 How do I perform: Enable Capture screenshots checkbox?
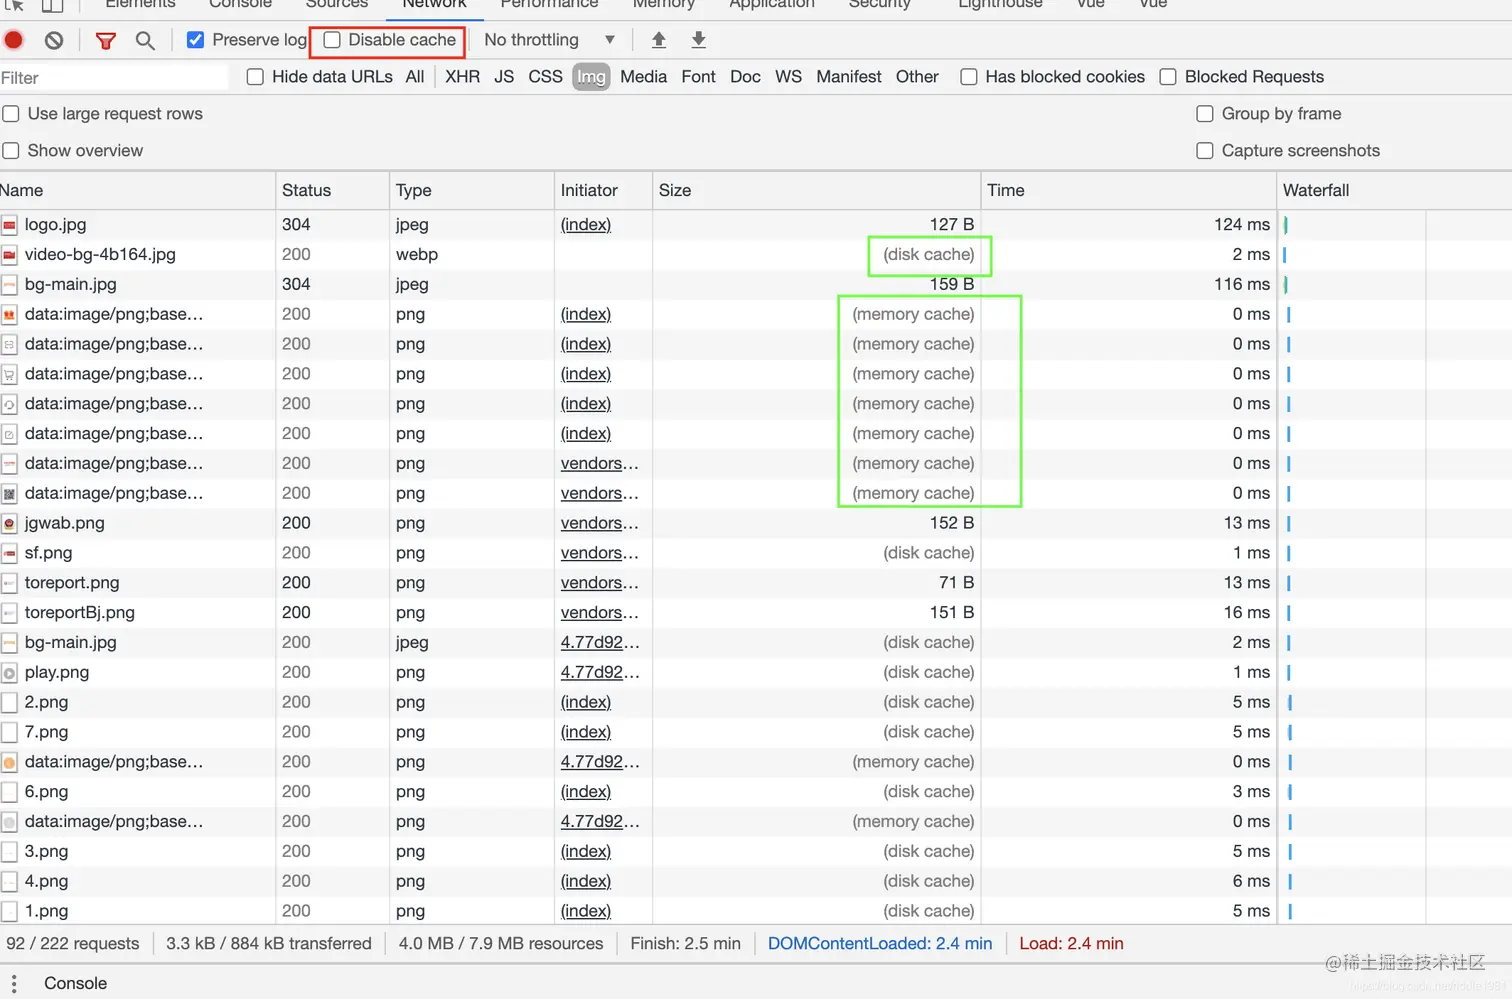[x=1205, y=151]
